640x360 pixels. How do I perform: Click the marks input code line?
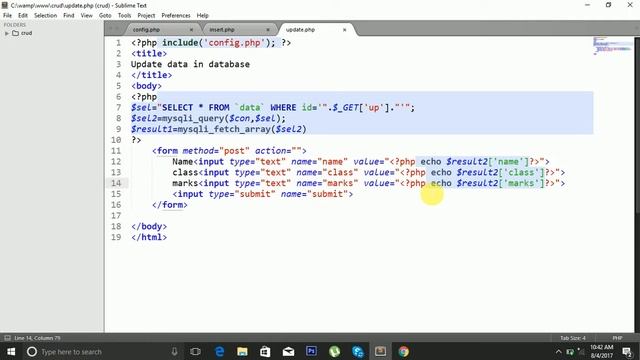(x=369, y=183)
